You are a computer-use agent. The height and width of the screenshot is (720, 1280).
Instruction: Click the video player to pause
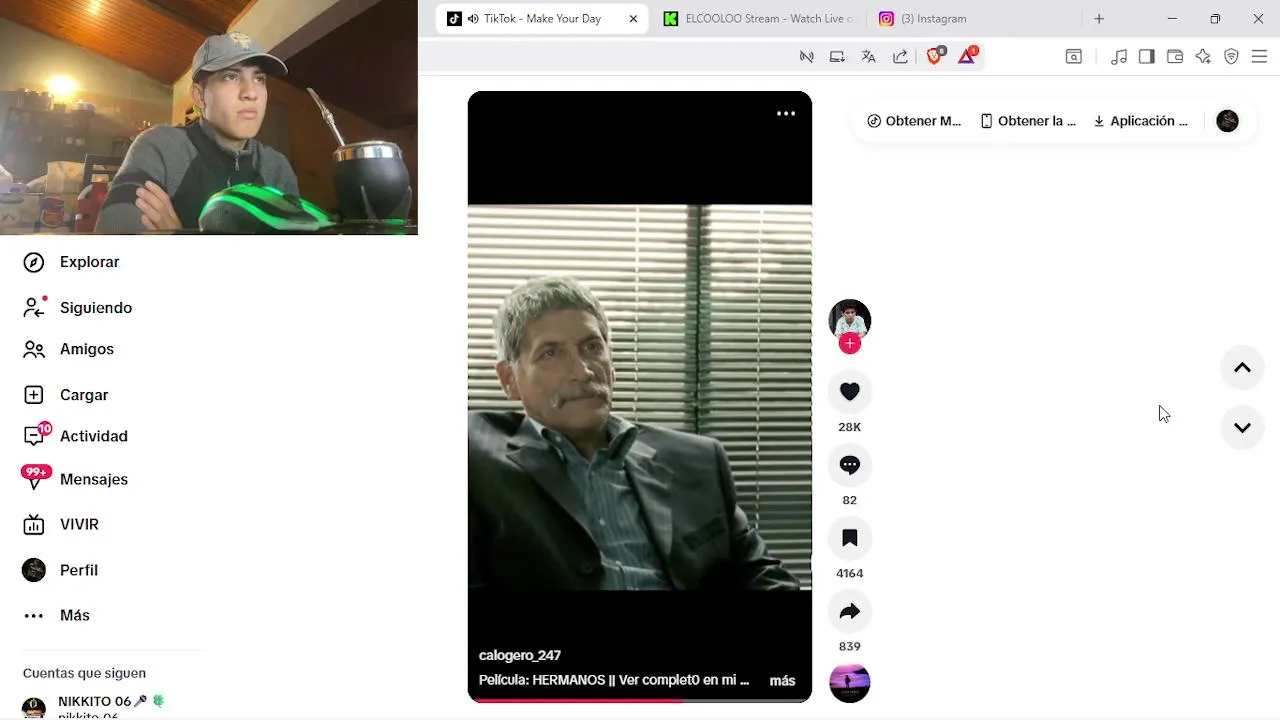click(x=640, y=397)
